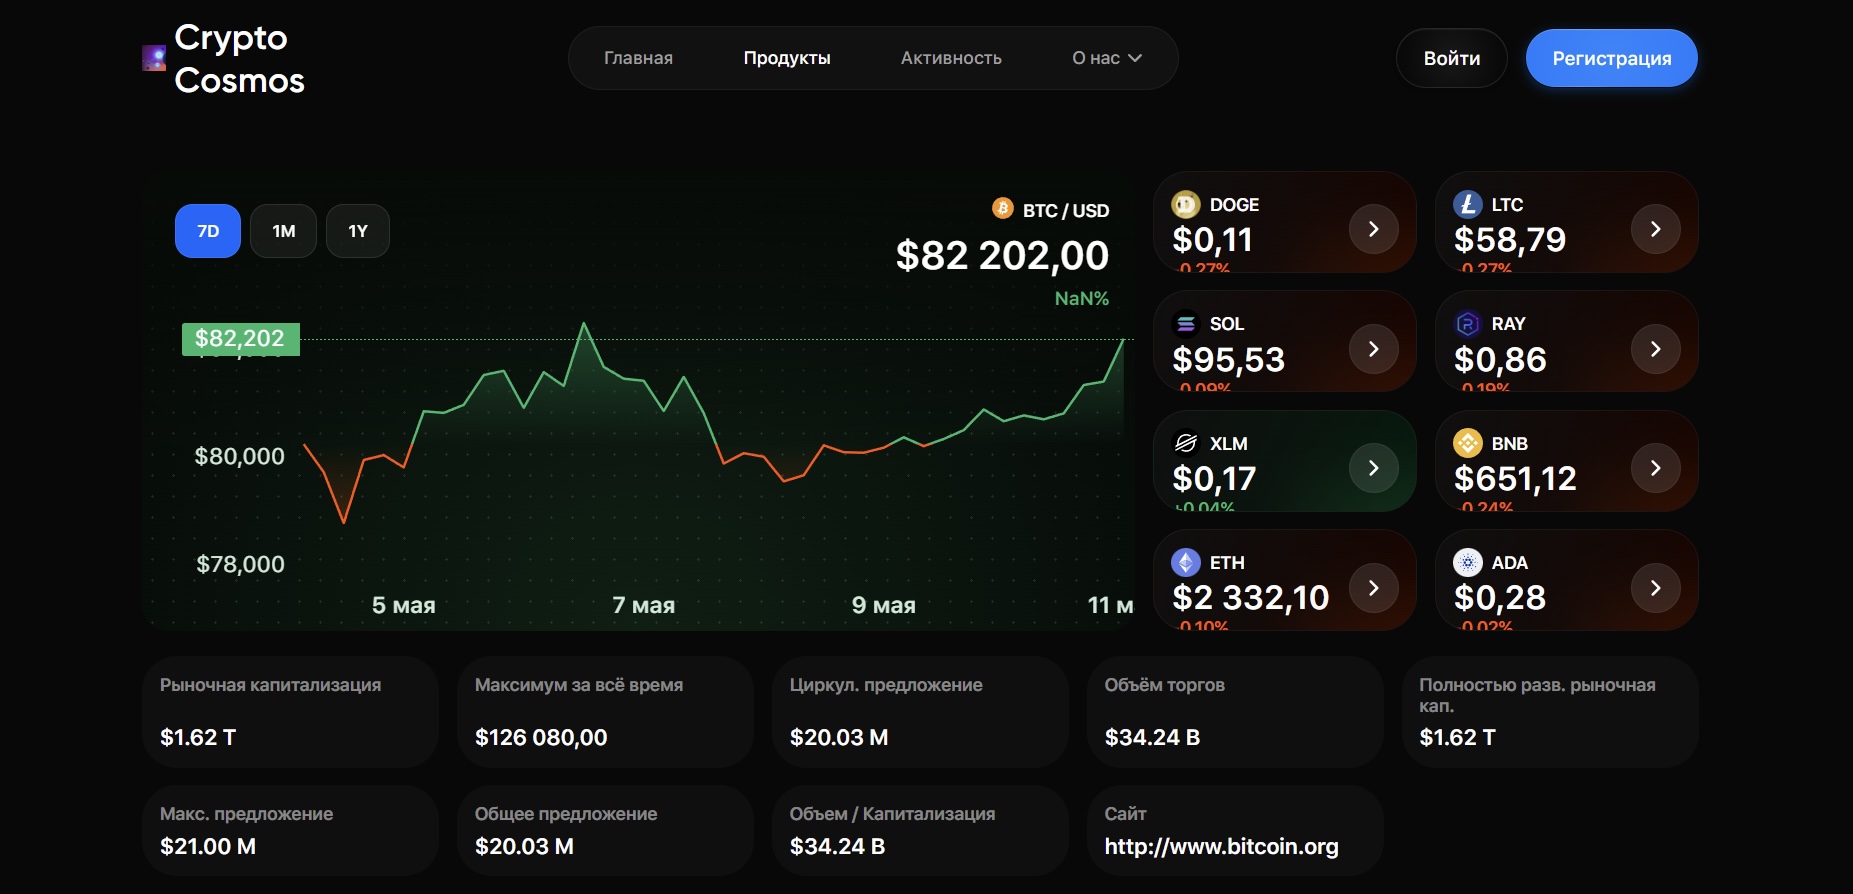This screenshot has height=894, width=1853.
Task: Click the Cardano ADA coin icon
Action: coord(1468,562)
